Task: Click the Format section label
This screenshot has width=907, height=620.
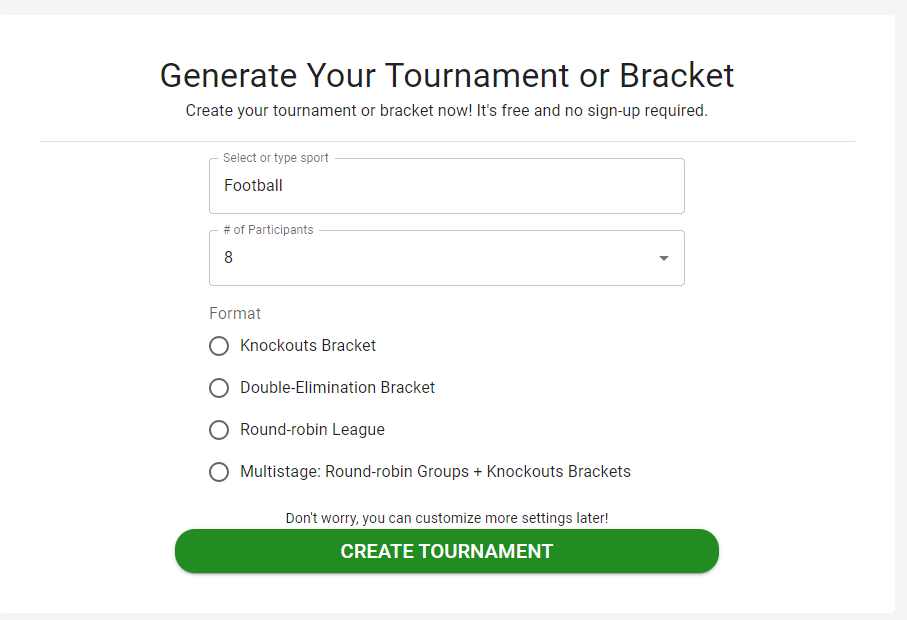Action: (x=235, y=314)
